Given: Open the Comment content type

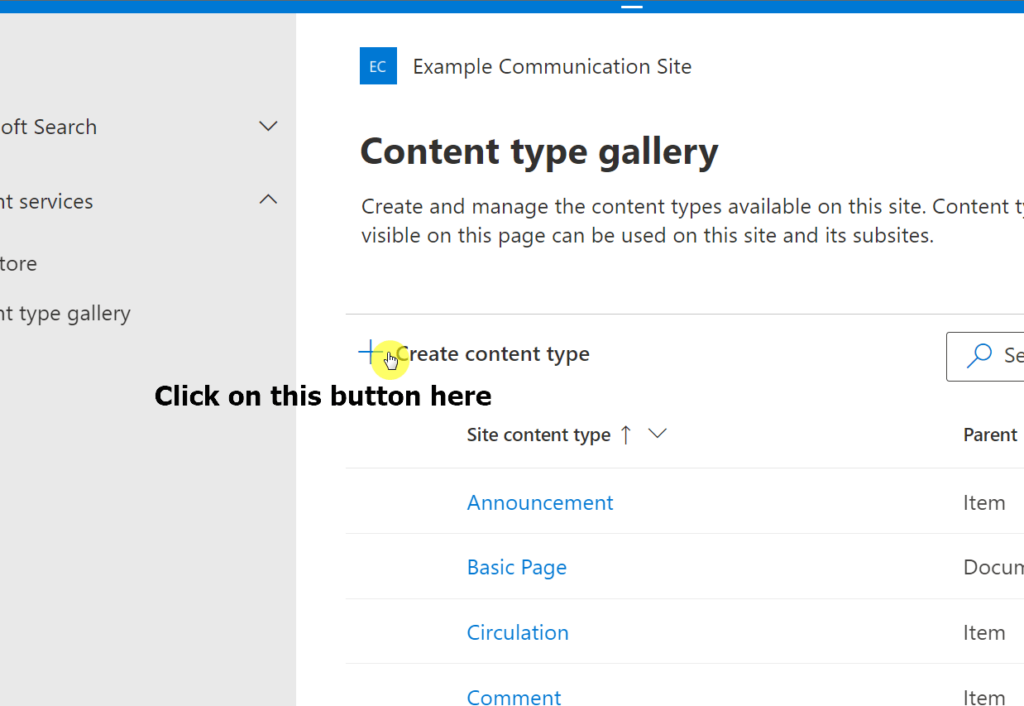Looking at the screenshot, I should click(x=514, y=697).
